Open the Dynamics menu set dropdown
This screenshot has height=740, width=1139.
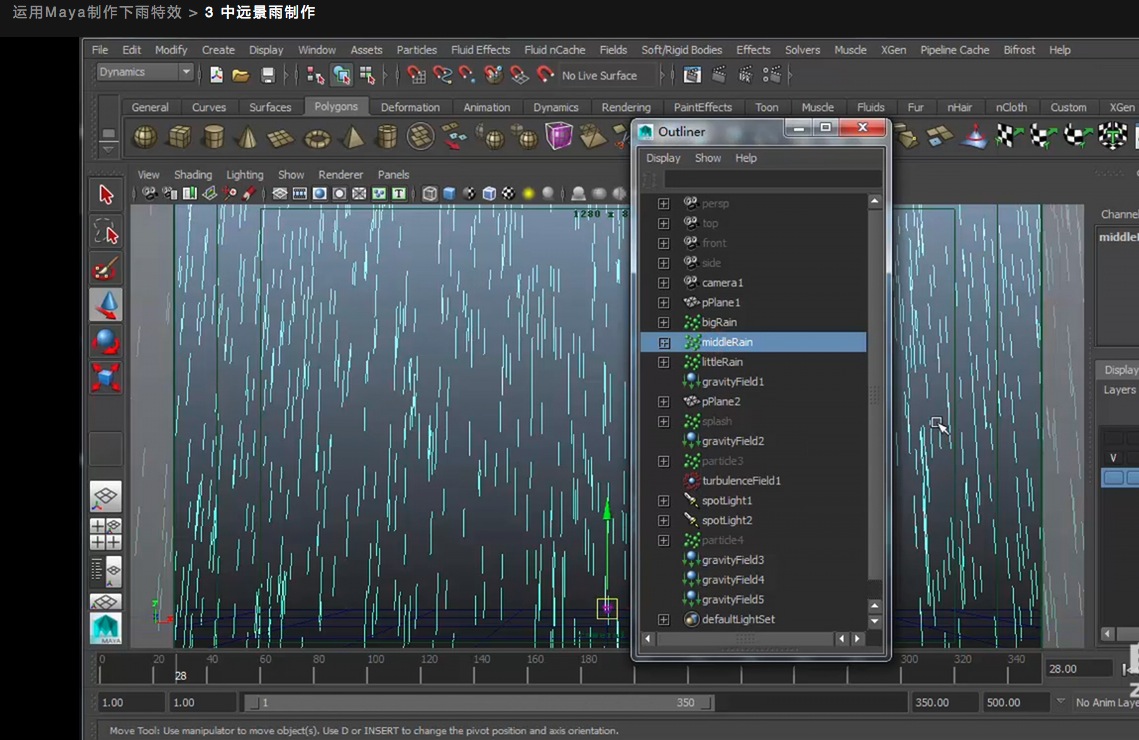(x=145, y=72)
